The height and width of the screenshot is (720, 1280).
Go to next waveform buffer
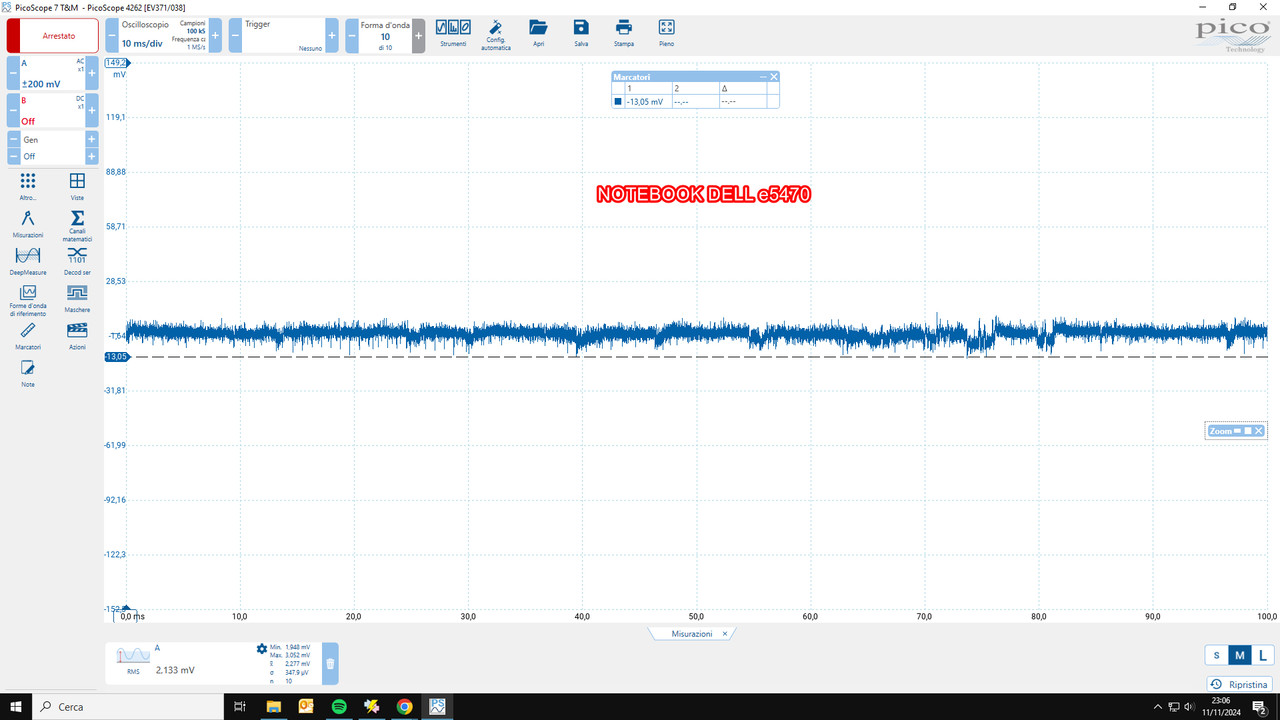(x=419, y=35)
